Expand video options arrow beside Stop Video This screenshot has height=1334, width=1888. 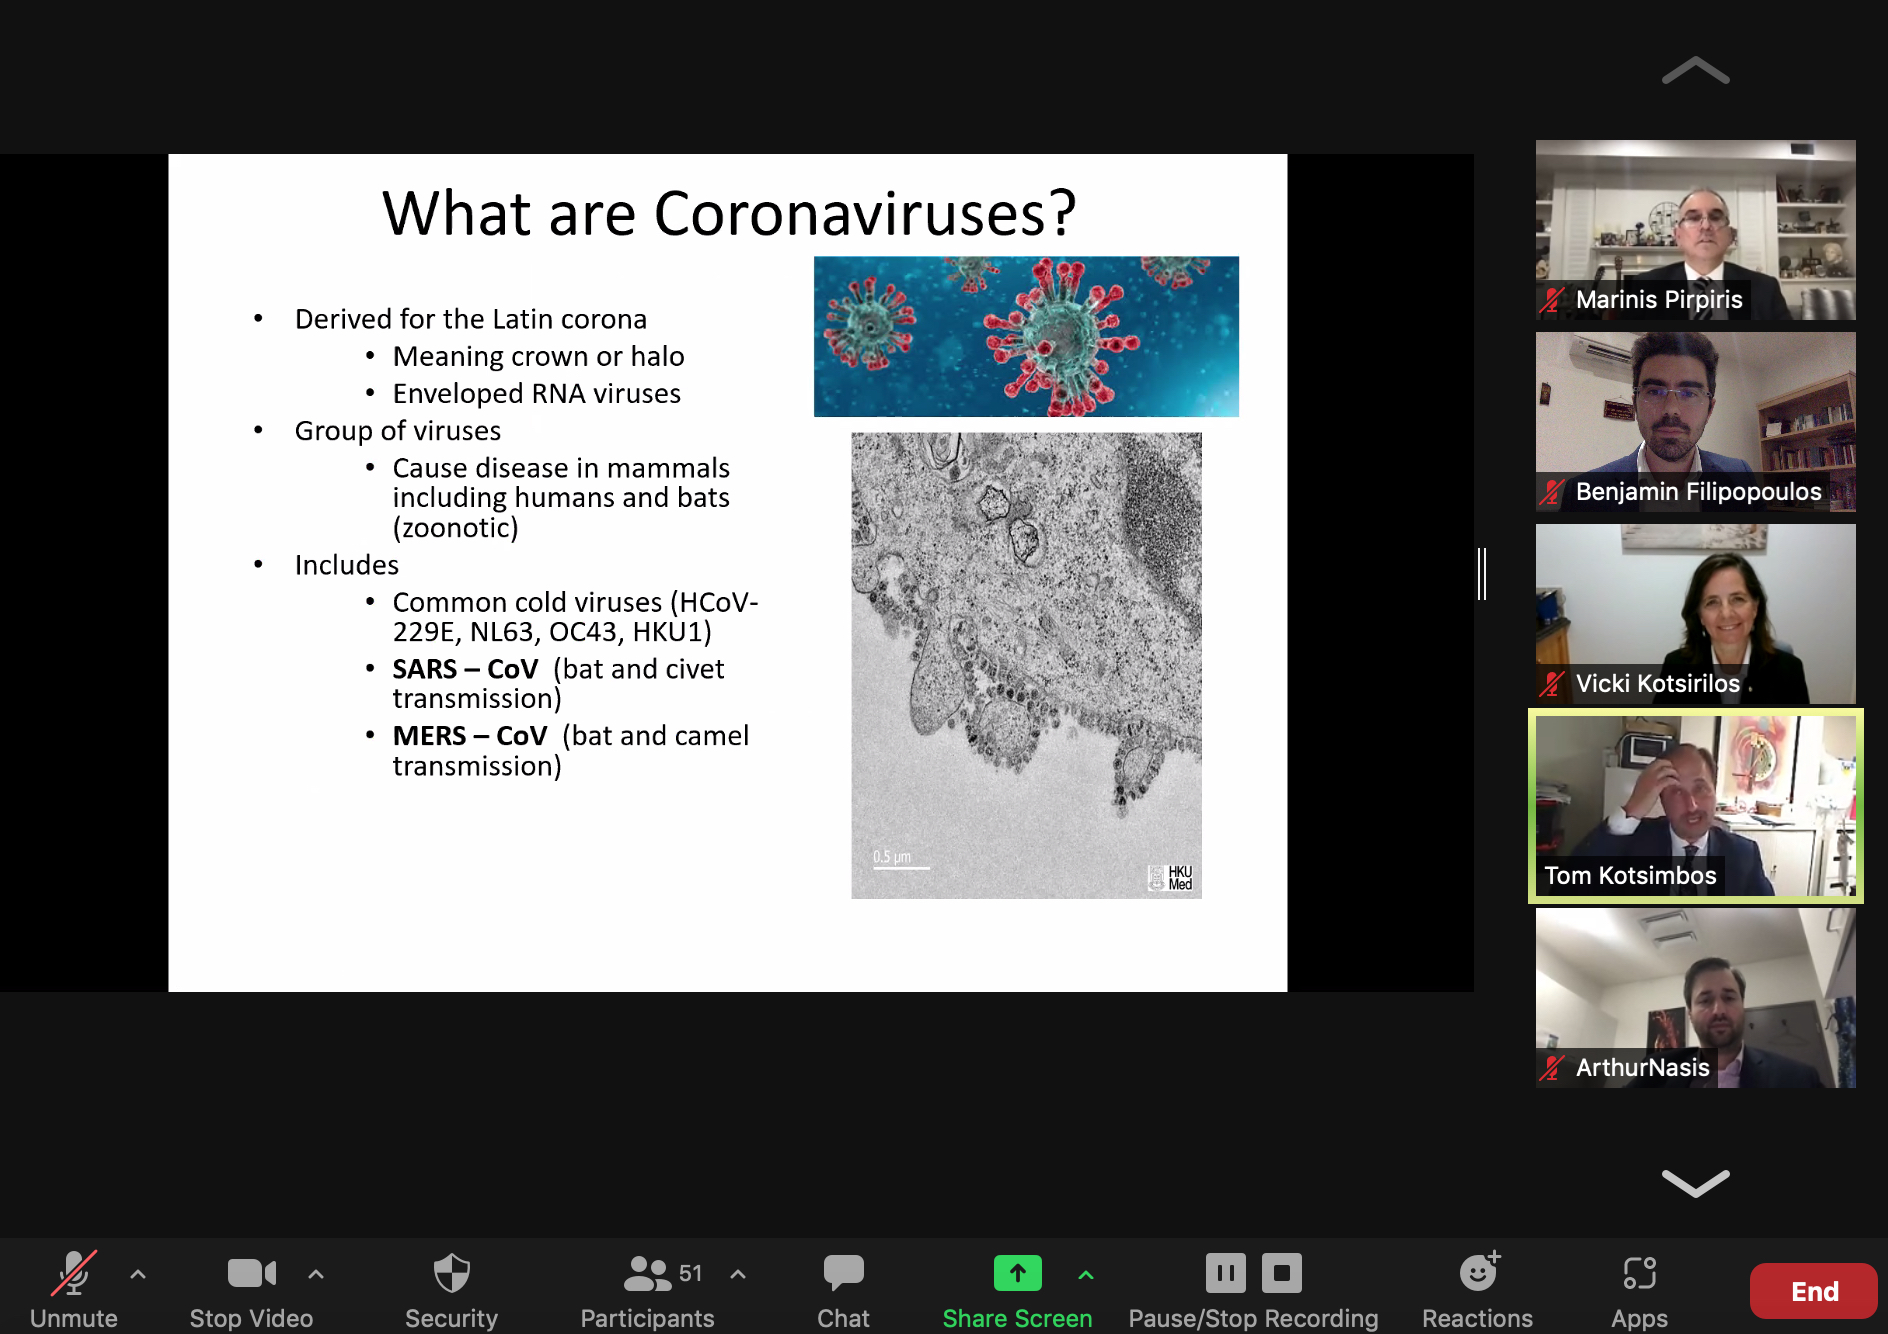click(x=316, y=1274)
